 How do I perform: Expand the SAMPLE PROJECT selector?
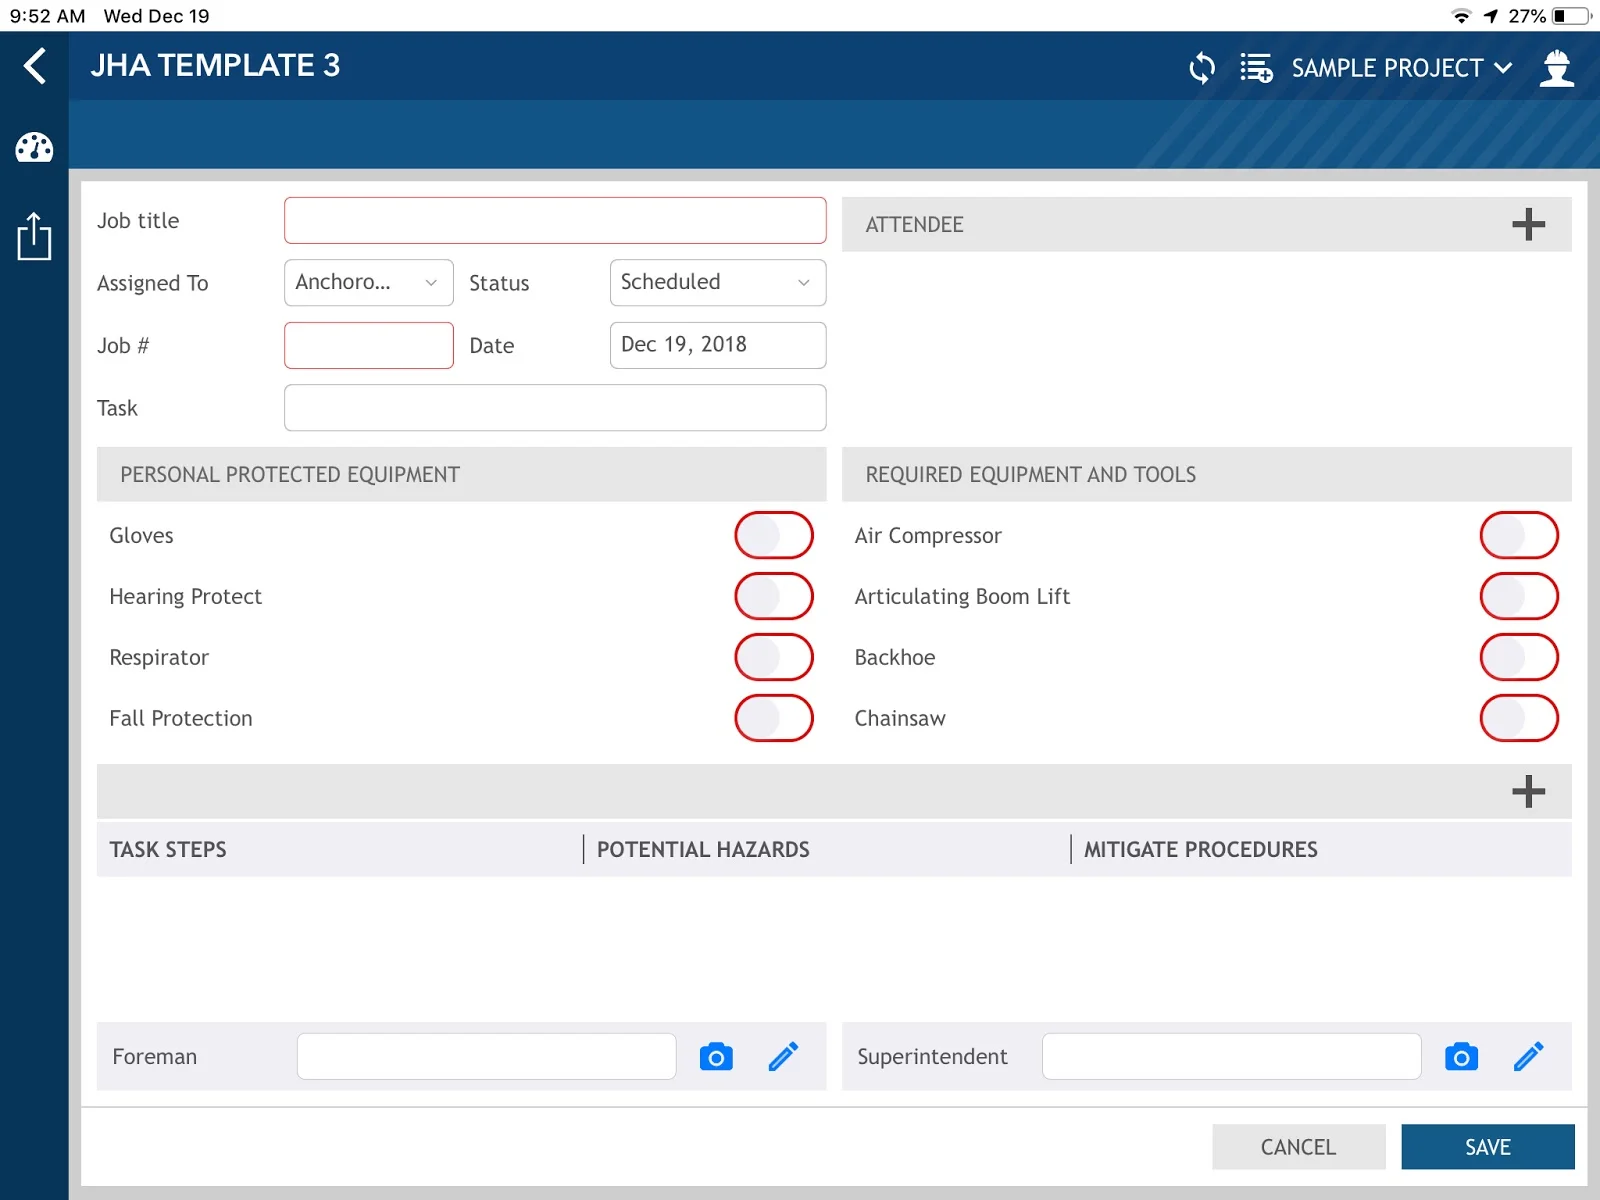coord(1401,68)
